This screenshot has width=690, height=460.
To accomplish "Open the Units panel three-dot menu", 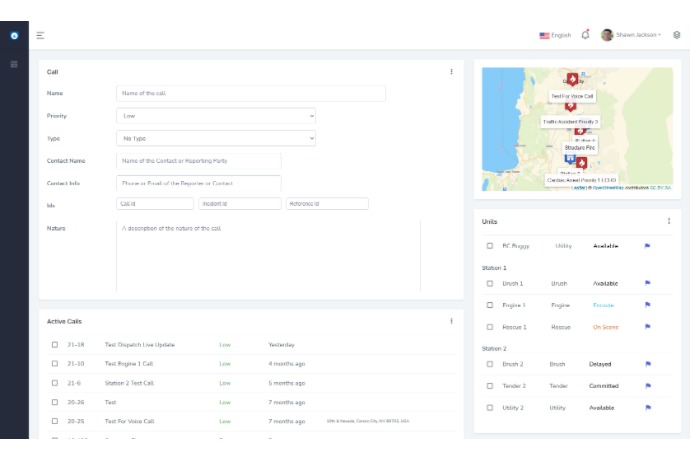I will click(669, 221).
